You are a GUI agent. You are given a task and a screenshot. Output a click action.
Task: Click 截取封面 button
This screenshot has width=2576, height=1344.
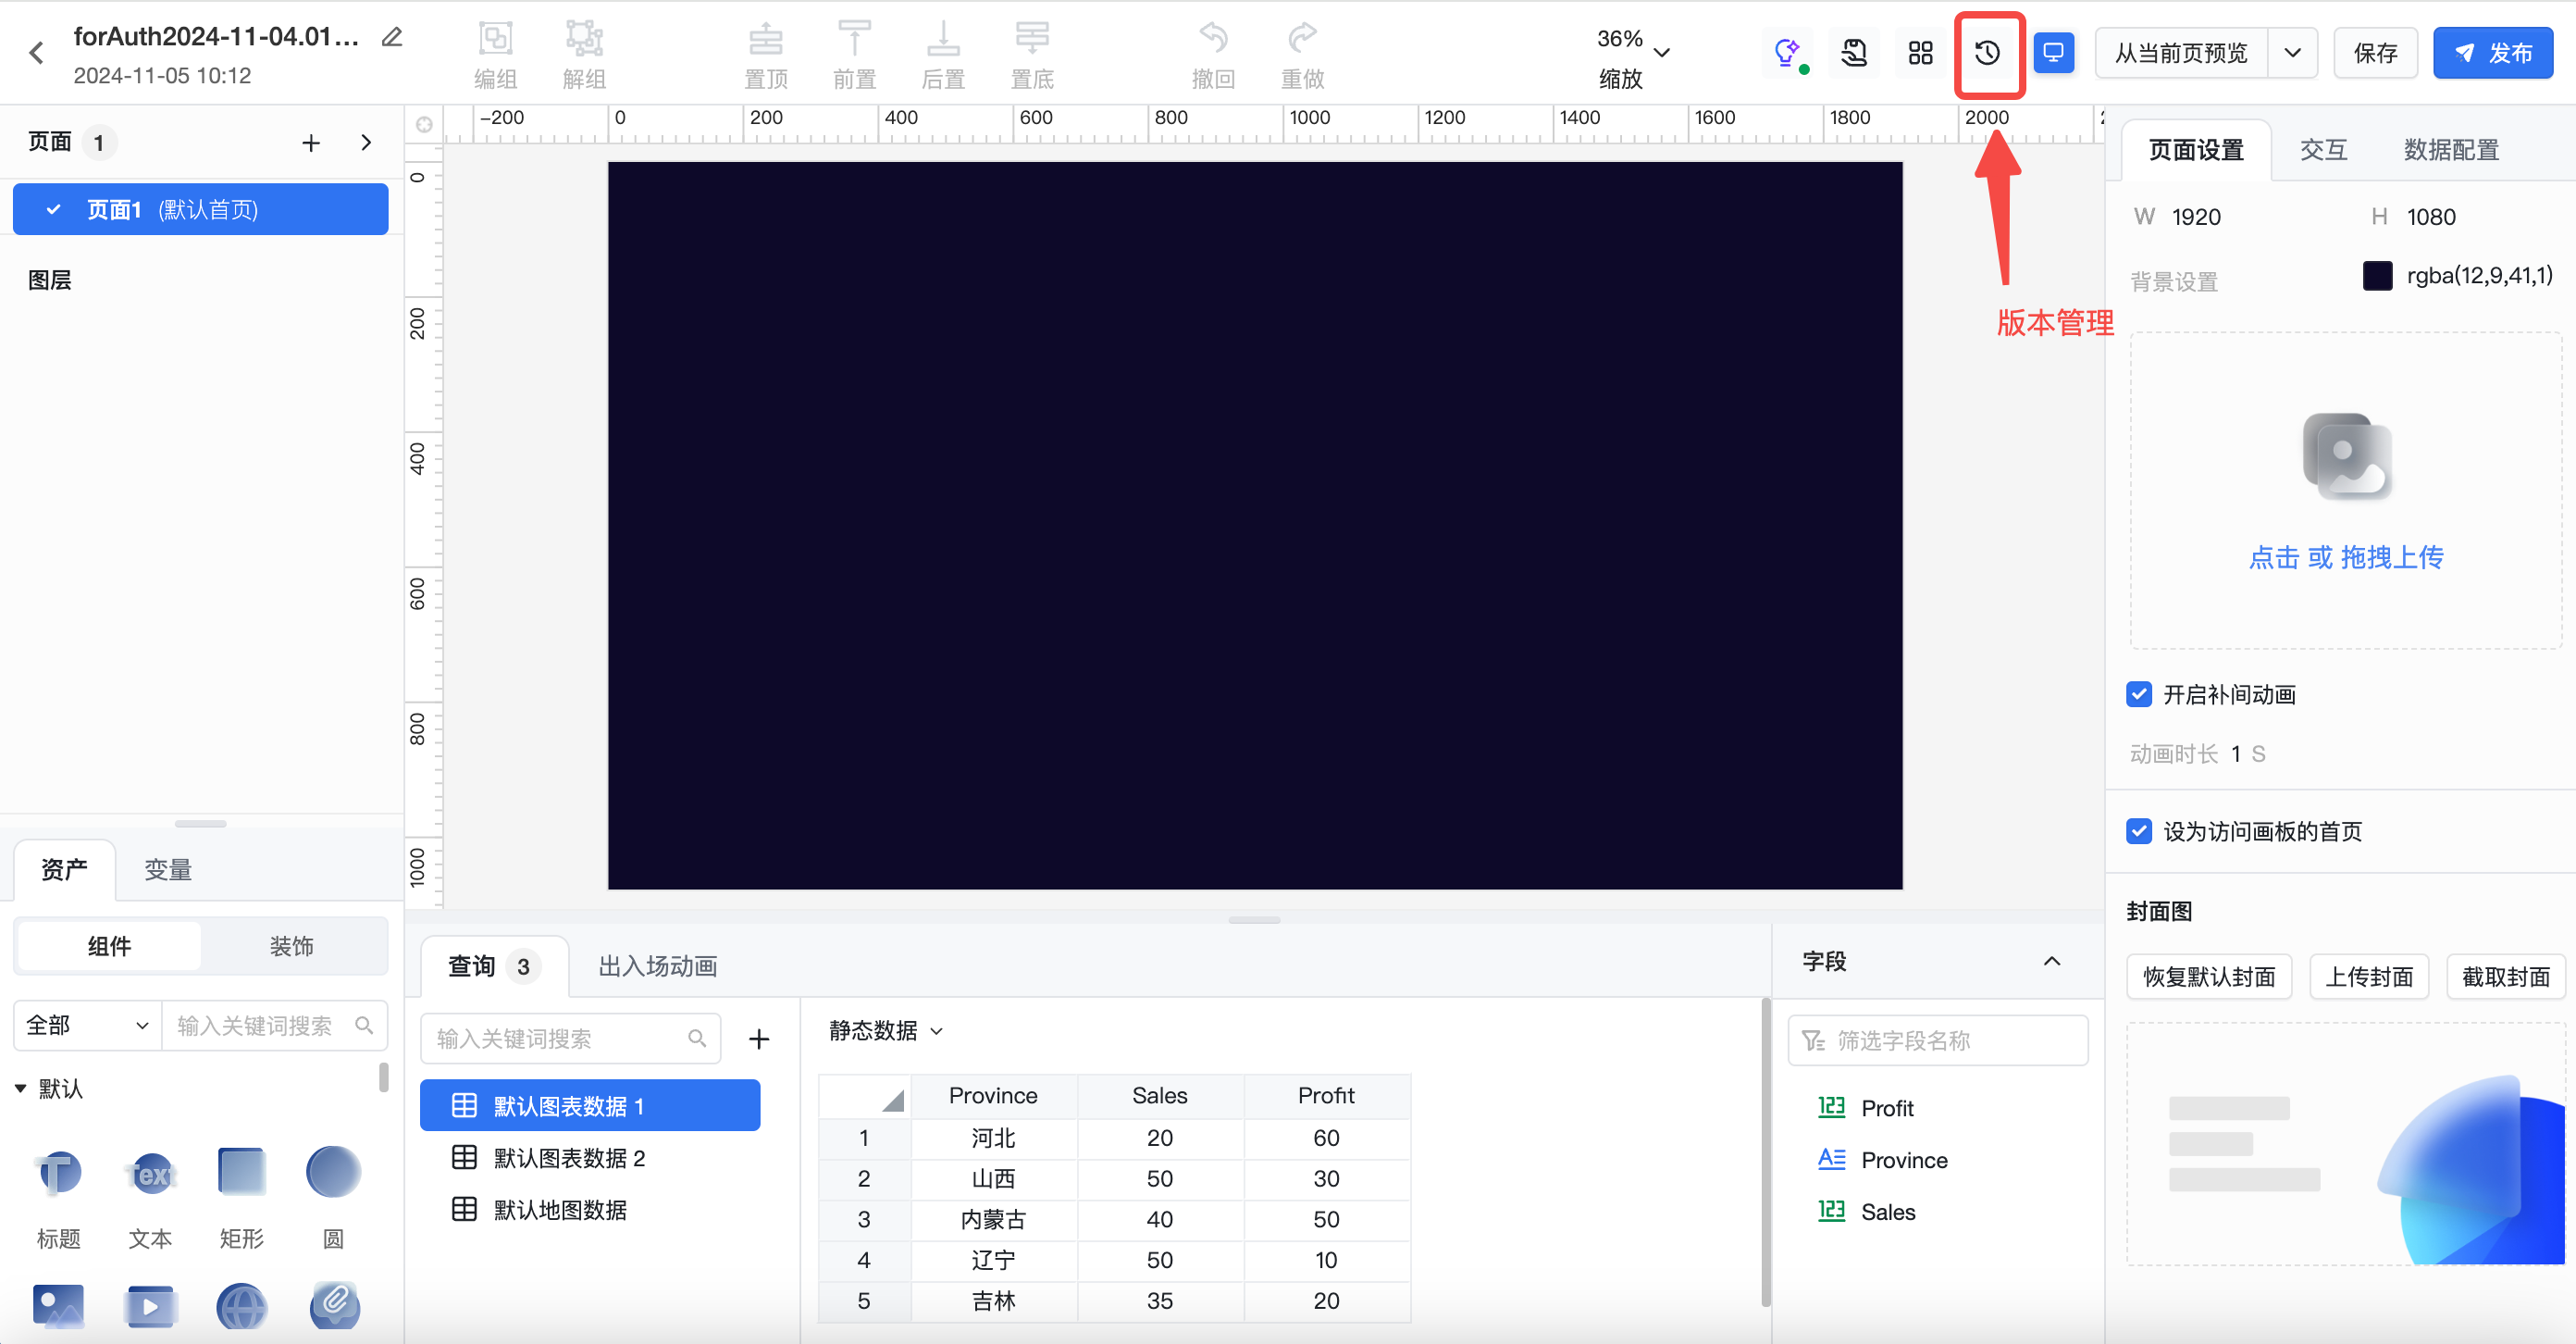[x=2505, y=976]
